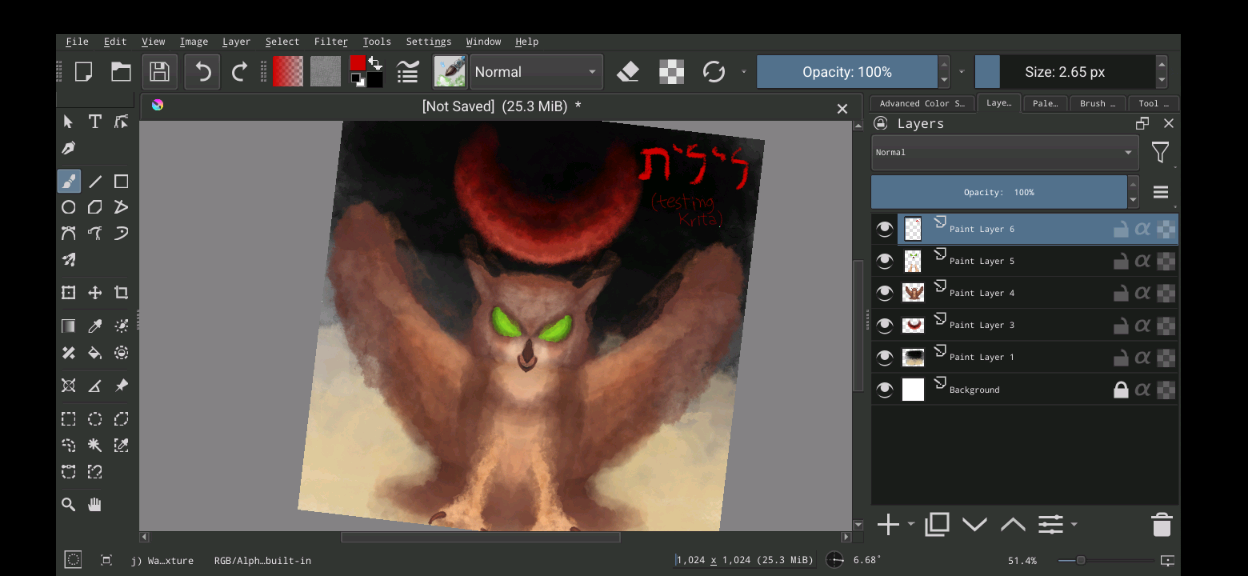The height and width of the screenshot is (576, 1248).
Task: Select the Line tool
Action: point(95,181)
